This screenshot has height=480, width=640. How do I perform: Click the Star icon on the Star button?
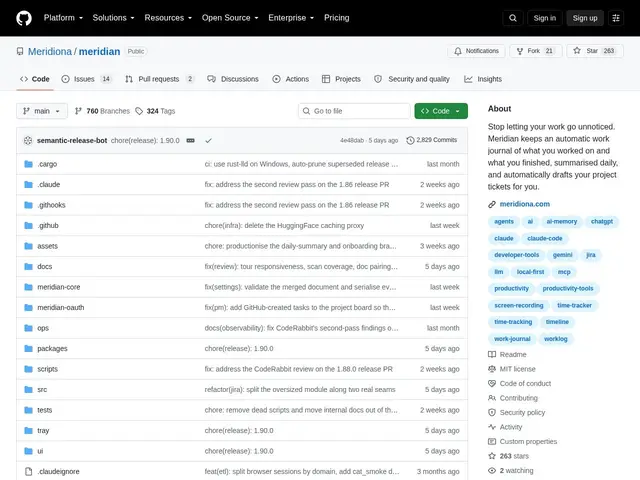point(576,51)
